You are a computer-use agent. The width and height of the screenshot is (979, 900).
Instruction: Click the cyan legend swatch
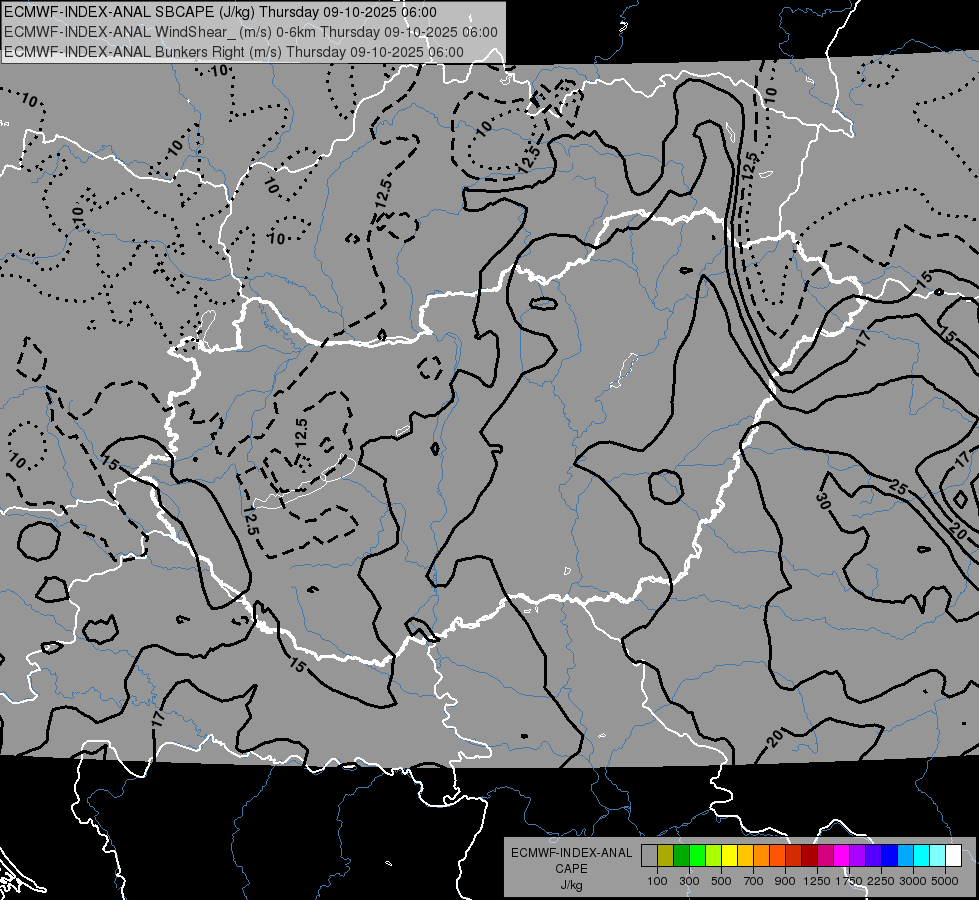(922, 856)
